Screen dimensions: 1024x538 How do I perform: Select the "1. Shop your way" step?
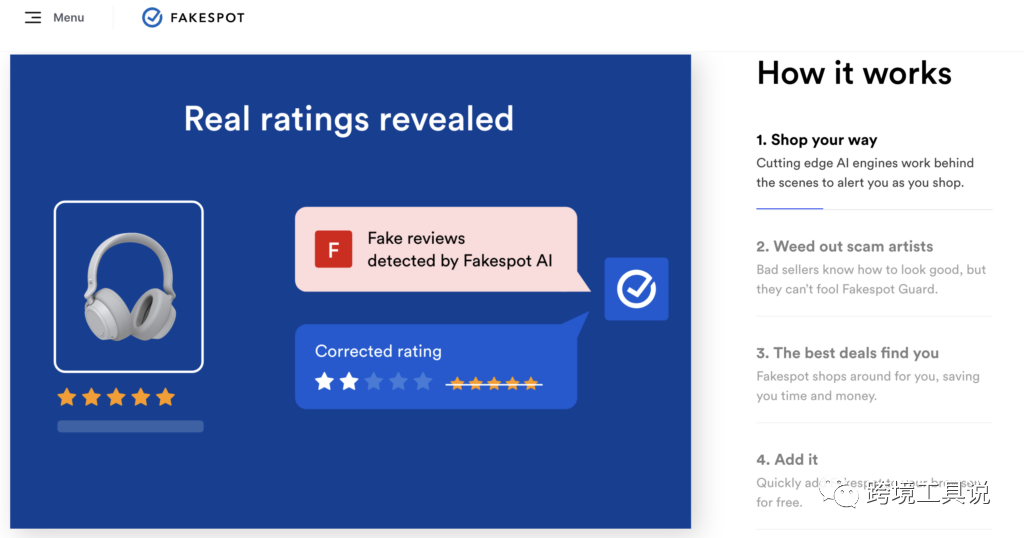click(x=817, y=140)
